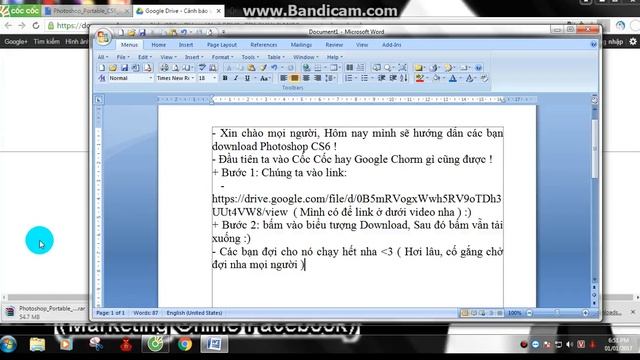640x360 pixels.
Task: Toggle Bold formatting
Action: click(225, 78)
